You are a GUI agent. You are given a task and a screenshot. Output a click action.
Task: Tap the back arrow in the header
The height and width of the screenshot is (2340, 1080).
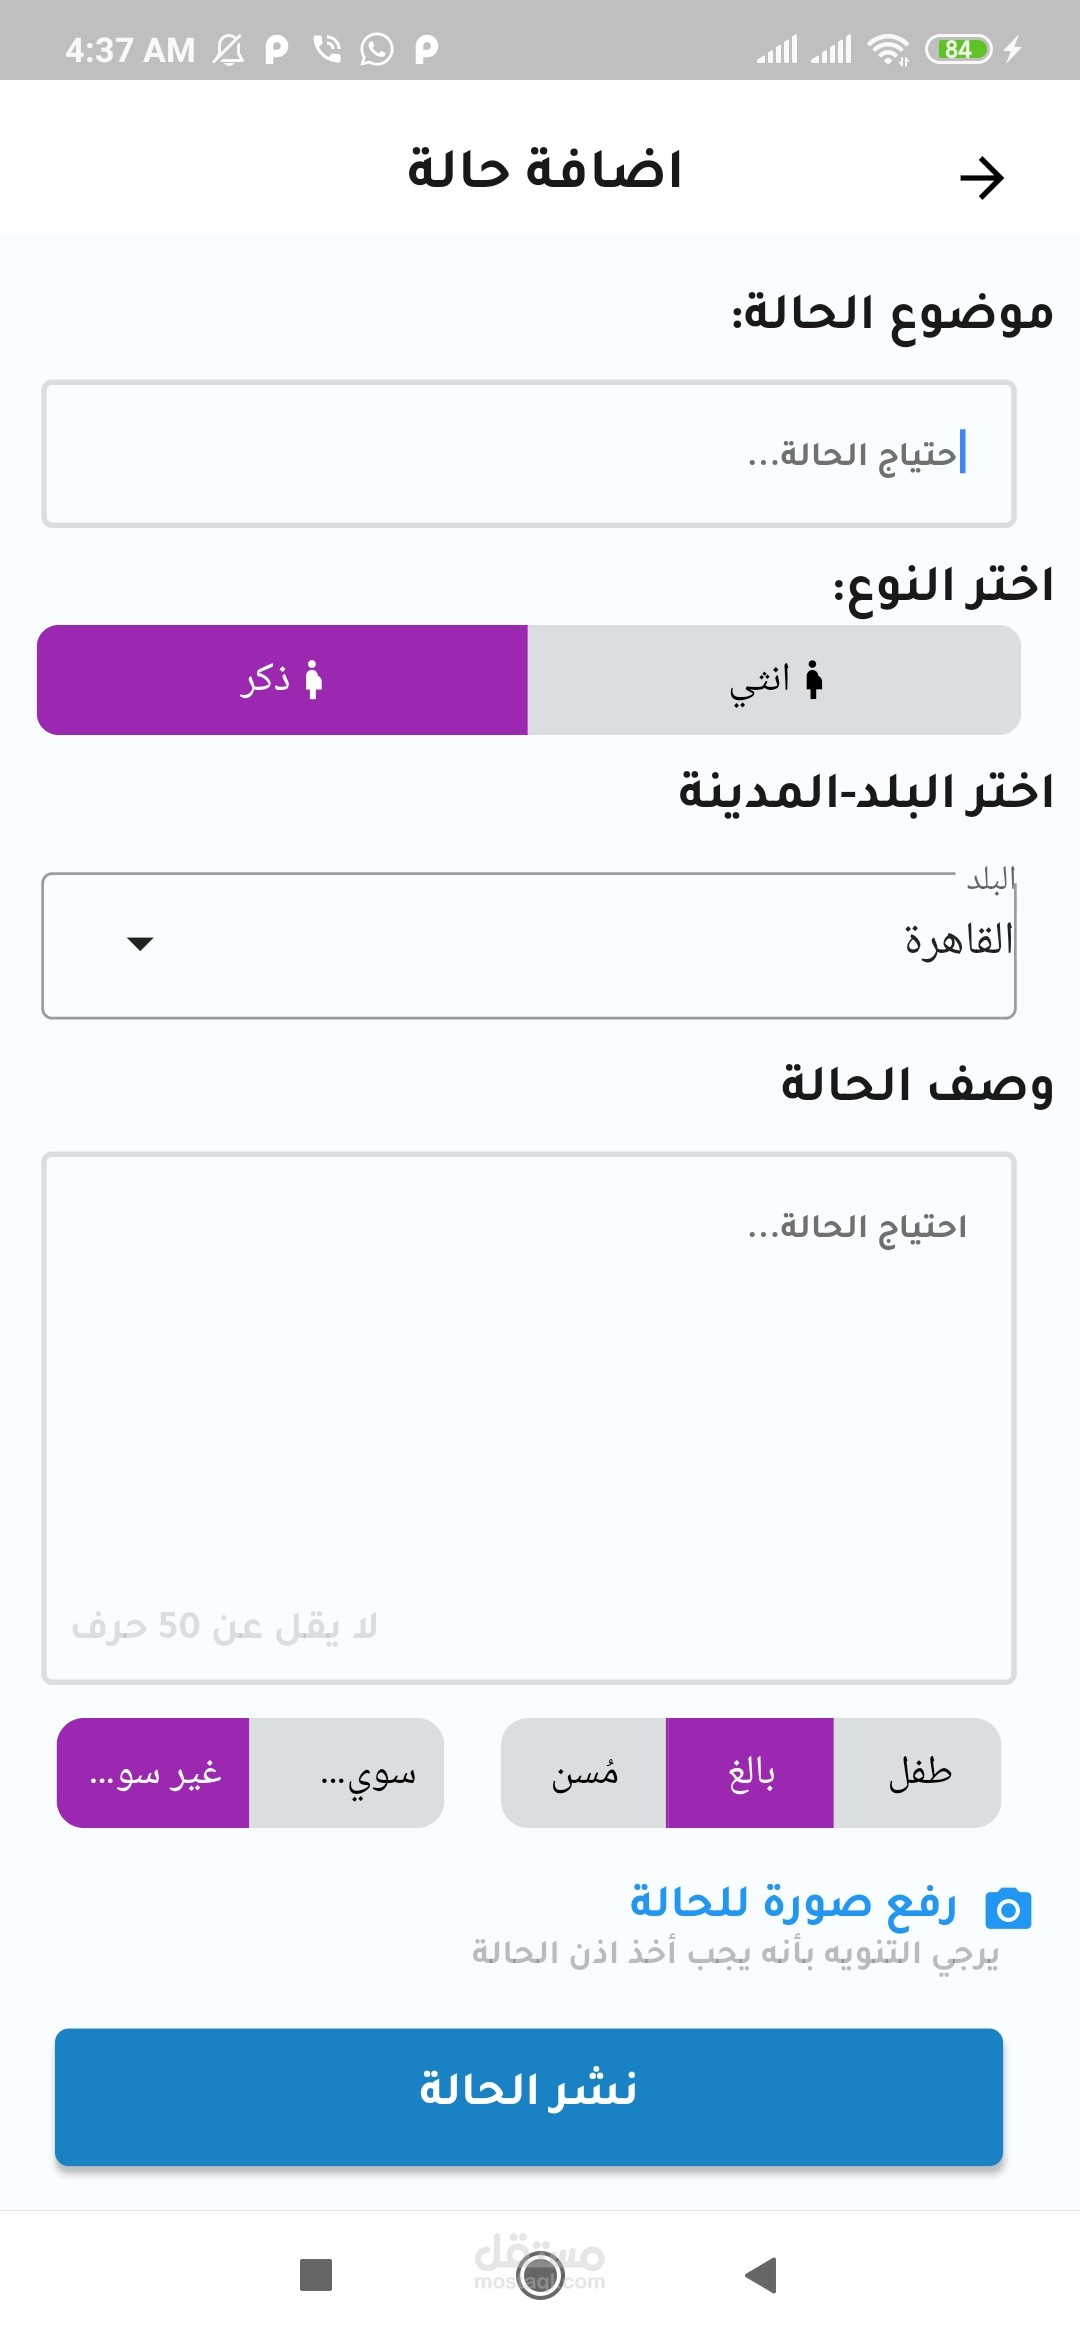point(981,178)
